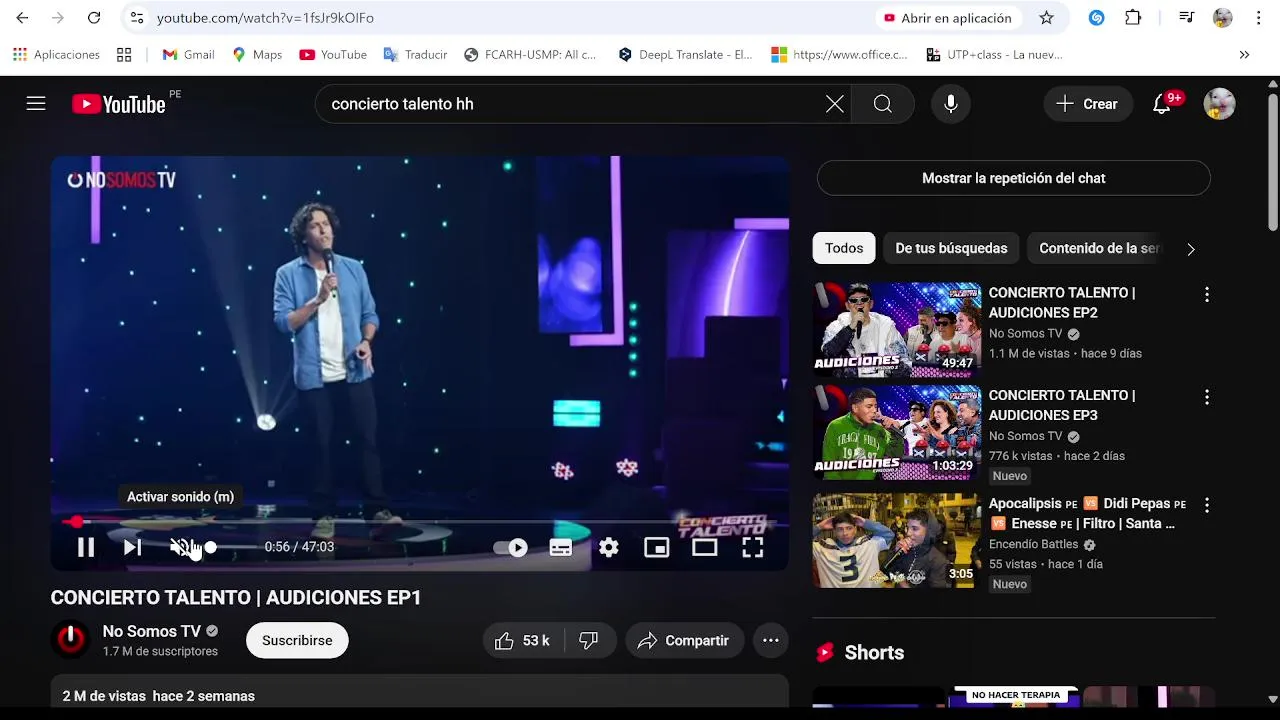Open DeepL Translate bookmark
Image resolution: width=1280 pixels, height=720 pixels.
click(686, 55)
